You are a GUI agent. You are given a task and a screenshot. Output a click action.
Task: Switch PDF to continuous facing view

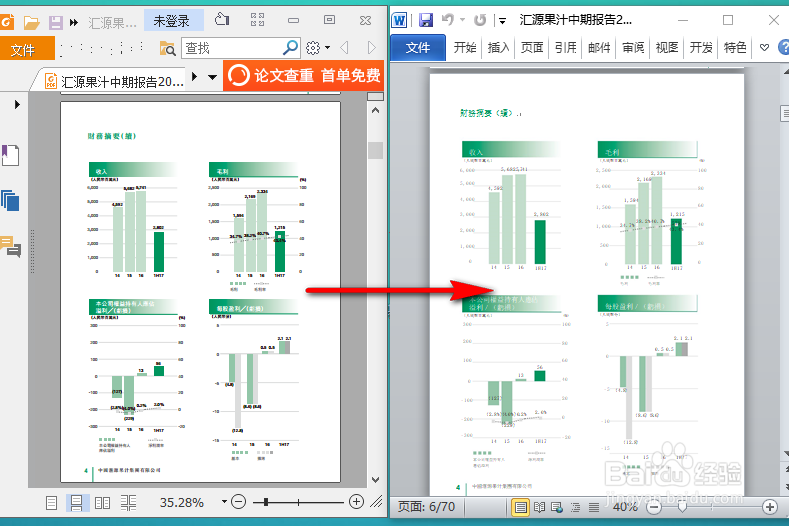[128, 502]
